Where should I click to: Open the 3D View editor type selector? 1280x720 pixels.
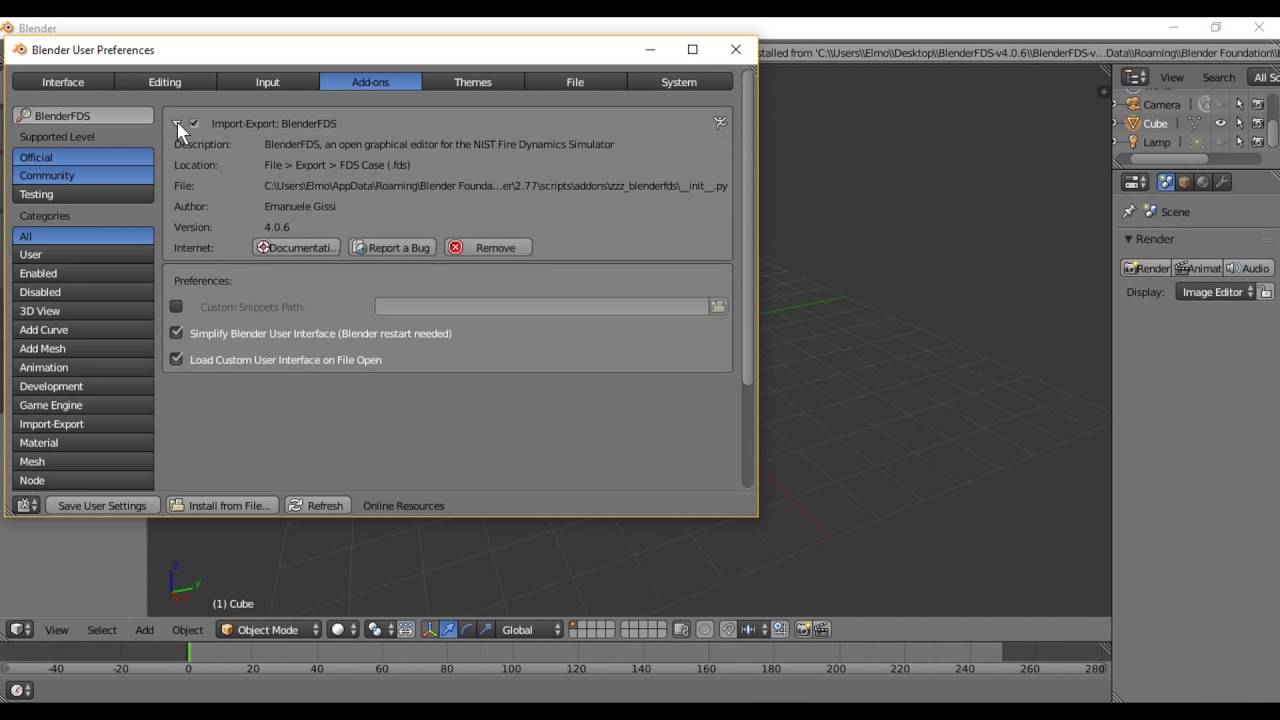tap(20, 629)
